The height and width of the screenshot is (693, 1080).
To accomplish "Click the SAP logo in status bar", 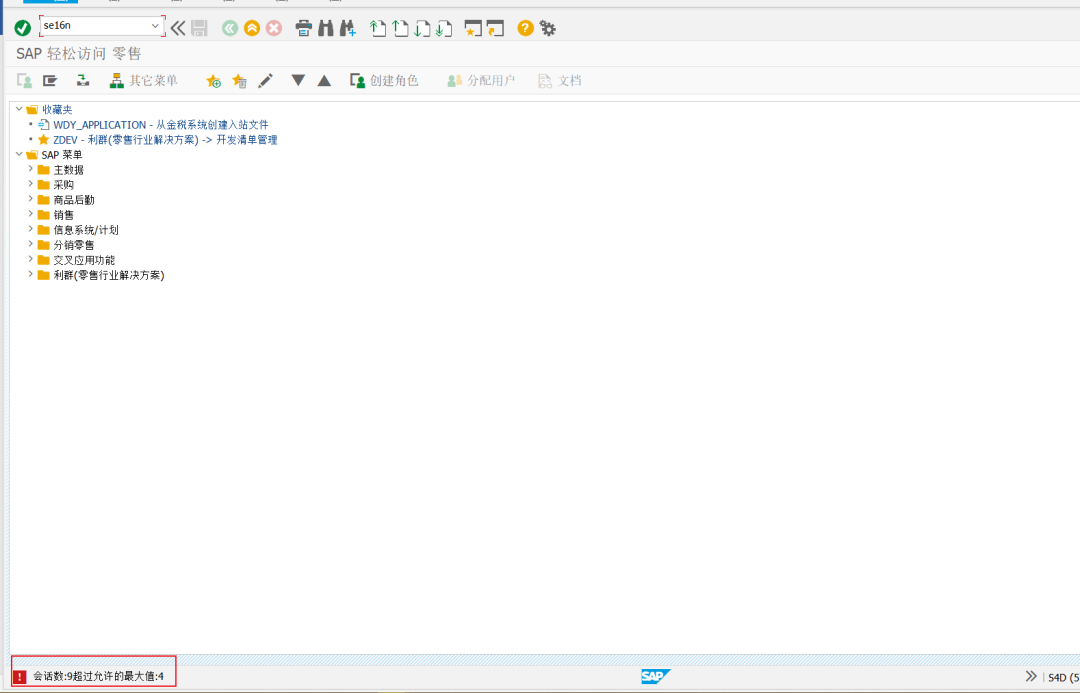I will click(655, 676).
